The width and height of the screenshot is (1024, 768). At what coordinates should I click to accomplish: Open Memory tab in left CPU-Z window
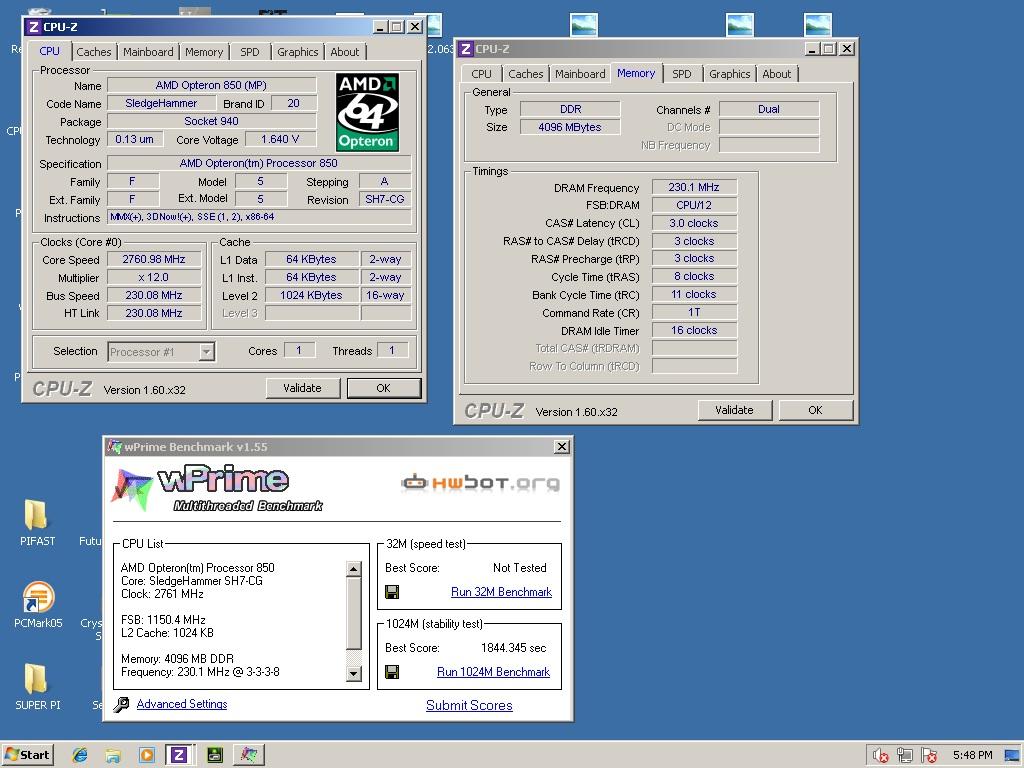click(204, 52)
